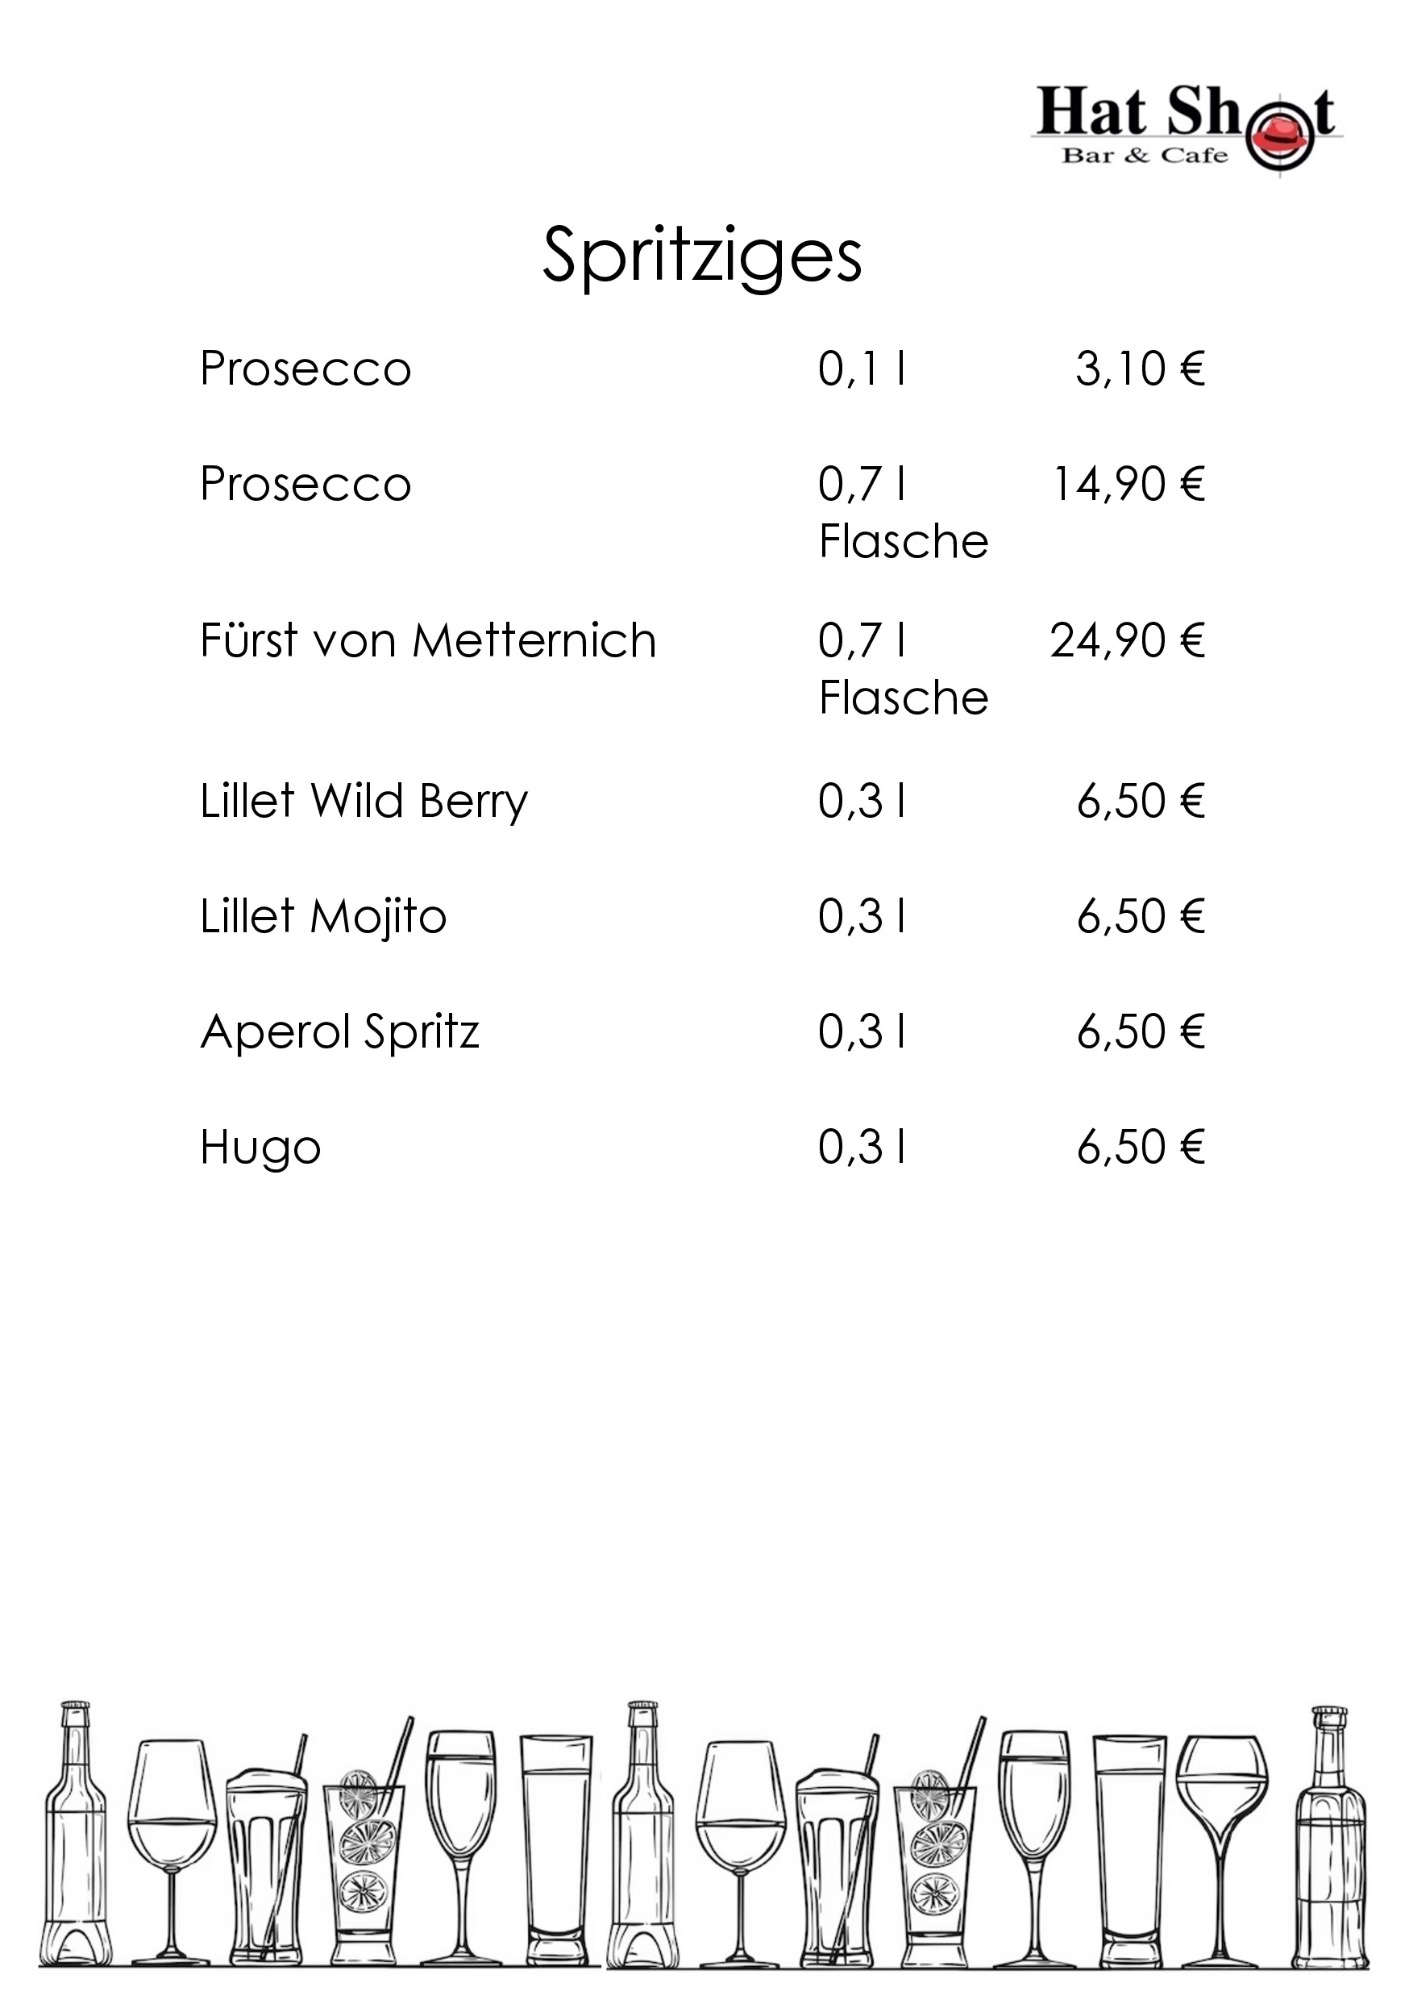Viewport: 1409px width, 2000px height.
Task: Click the Lillet Mojito item
Action: coord(323,917)
